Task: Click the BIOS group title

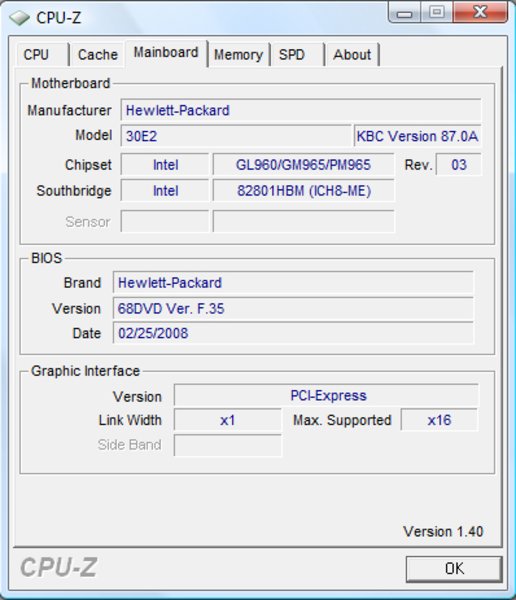Action: pyautogui.click(x=46, y=258)
